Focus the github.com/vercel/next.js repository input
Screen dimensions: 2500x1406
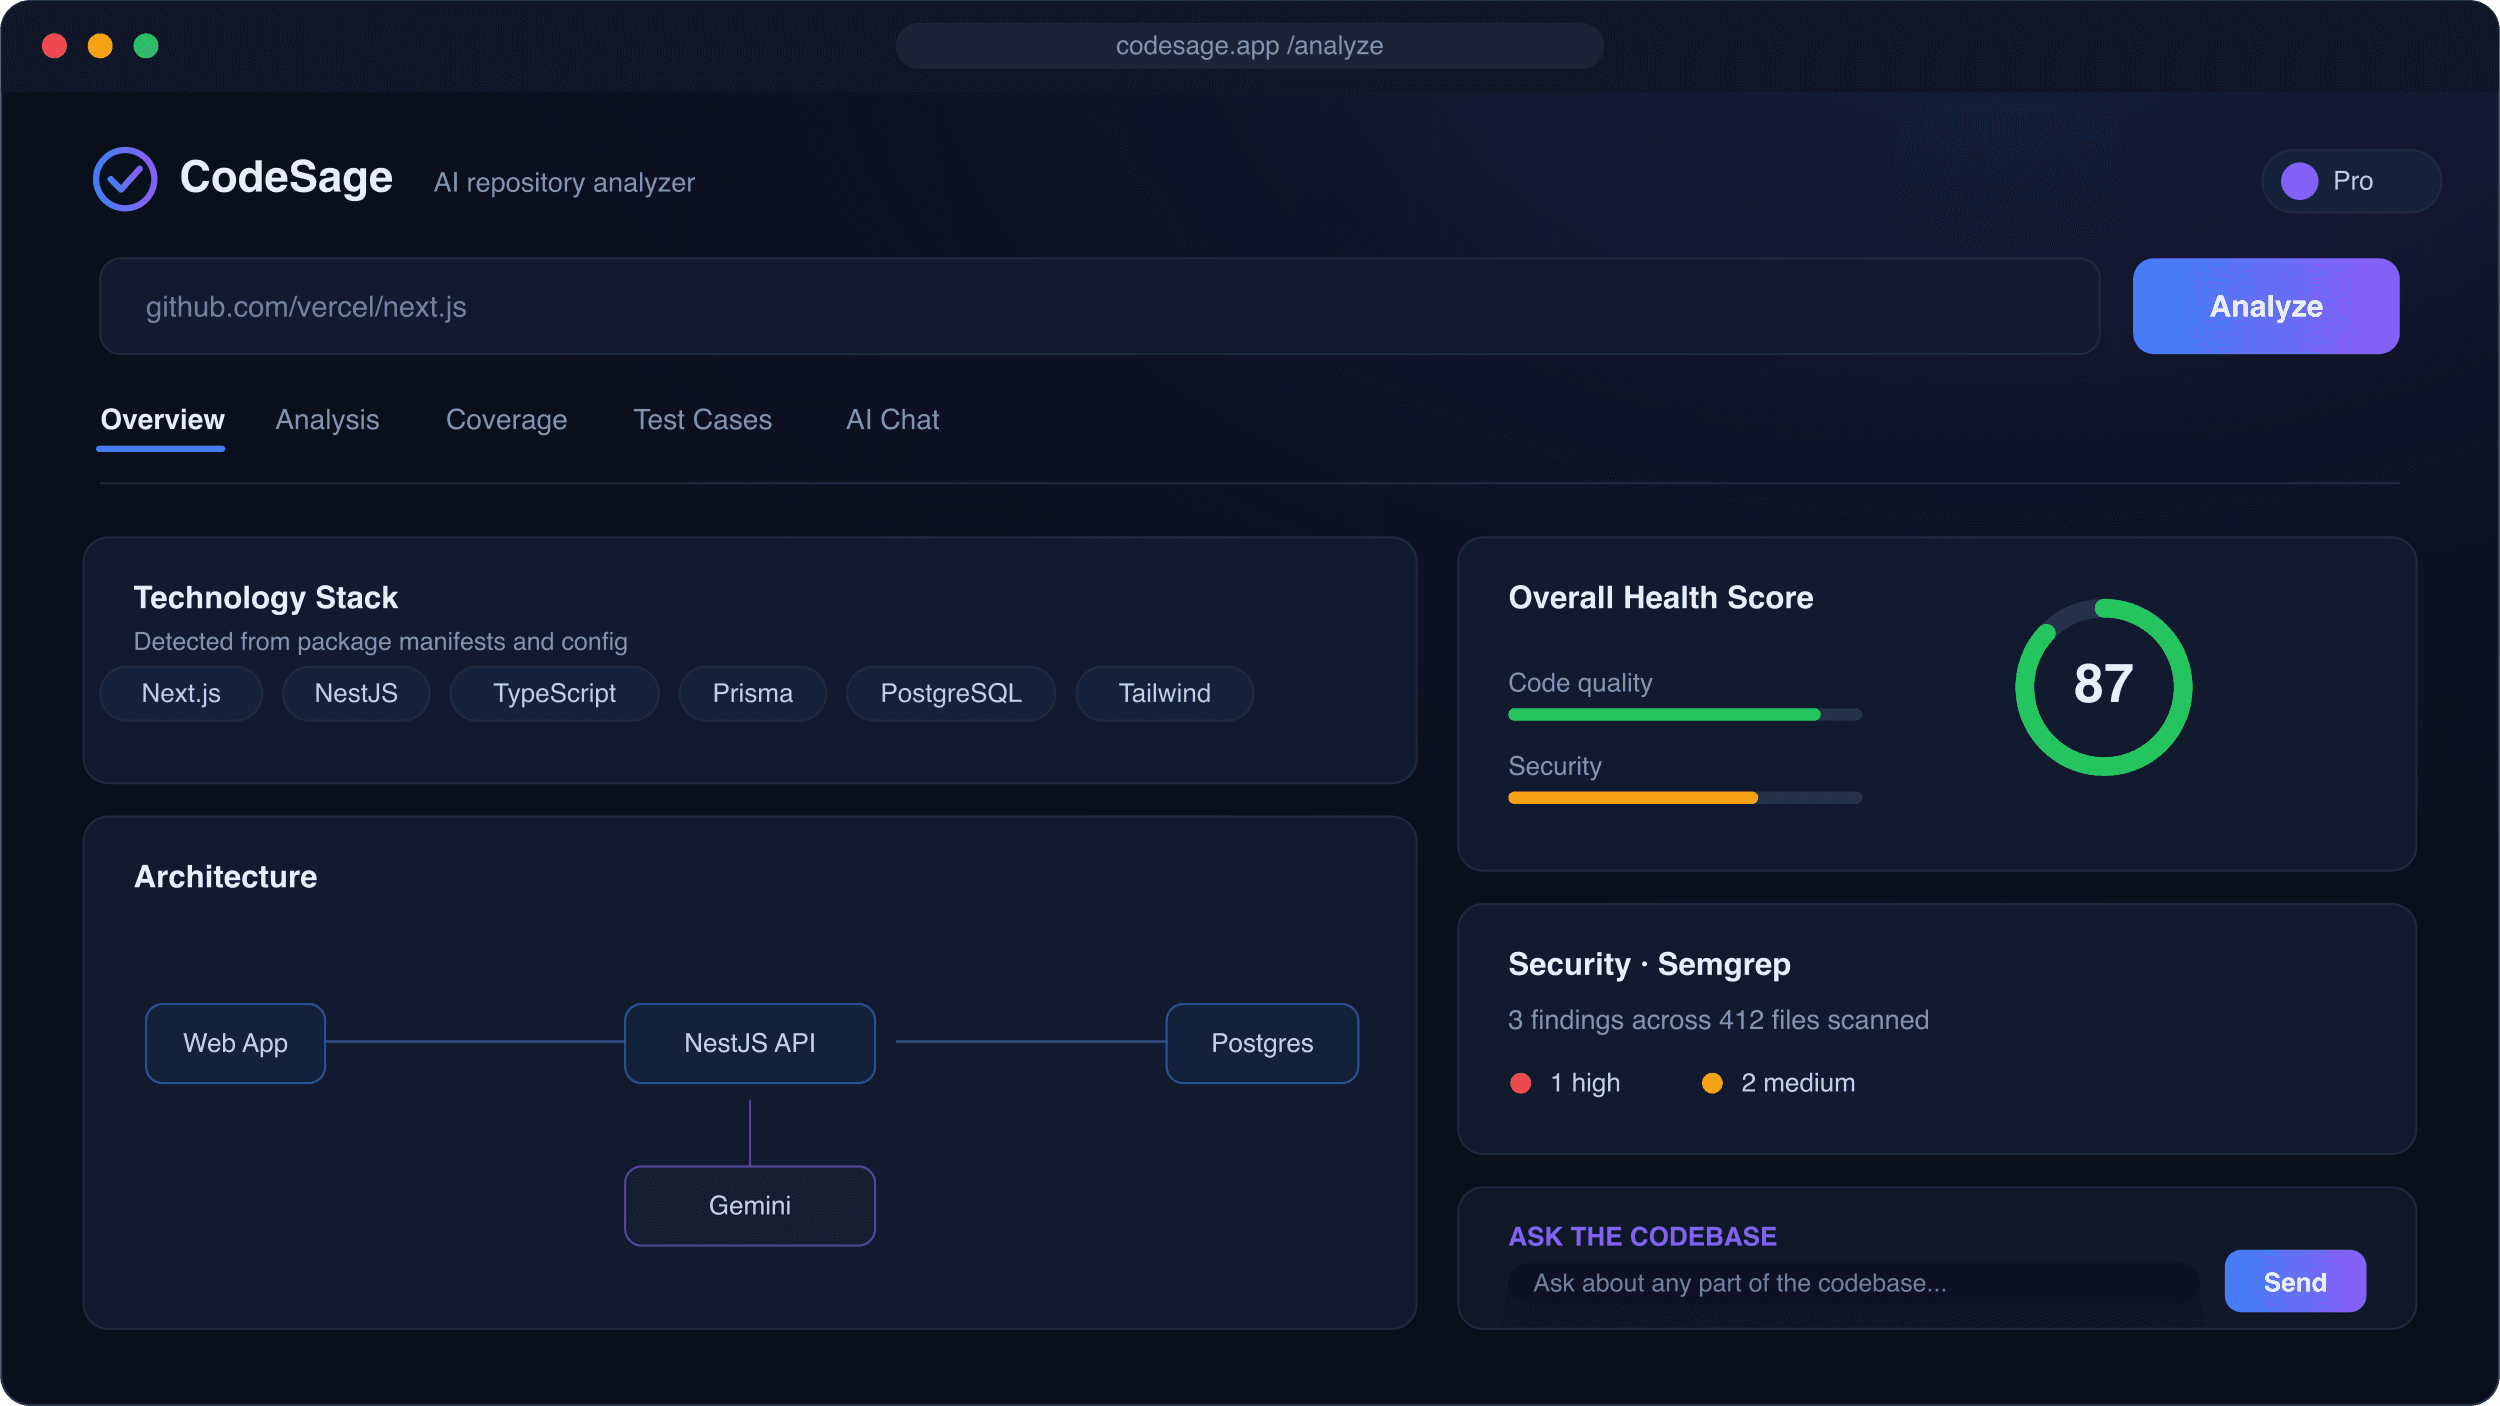(x=1099, y=306)
